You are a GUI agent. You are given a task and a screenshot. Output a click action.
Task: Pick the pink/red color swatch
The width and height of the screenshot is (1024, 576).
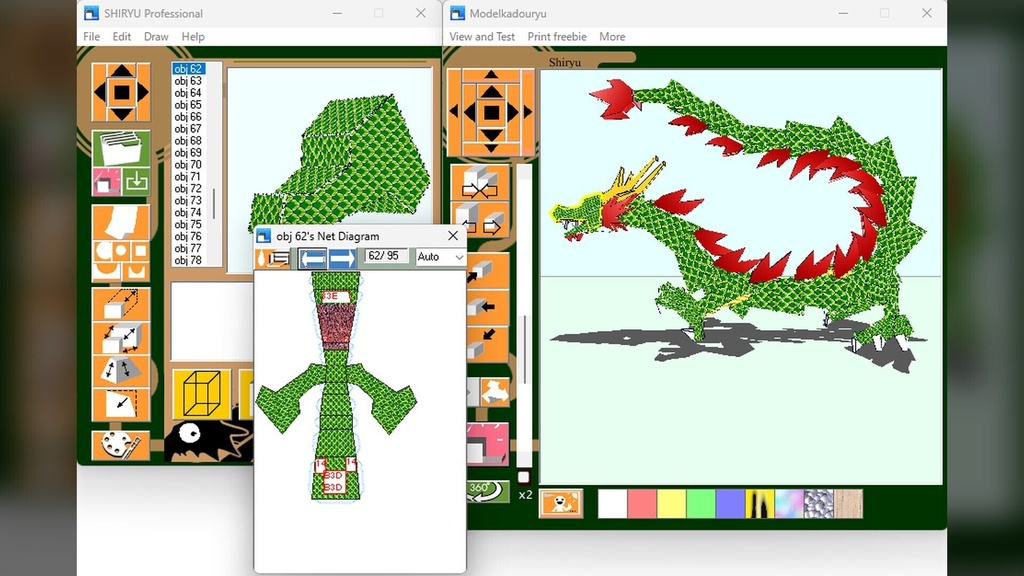pyautogui.click(x=642, y=504)
